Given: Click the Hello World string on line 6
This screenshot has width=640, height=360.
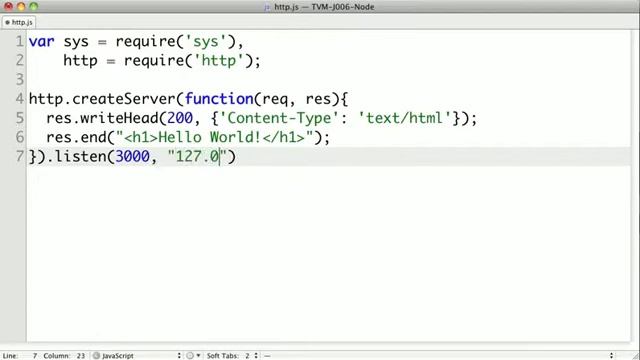Looking at the screenshot, I should pyautogui.click(x=214, y=137).
